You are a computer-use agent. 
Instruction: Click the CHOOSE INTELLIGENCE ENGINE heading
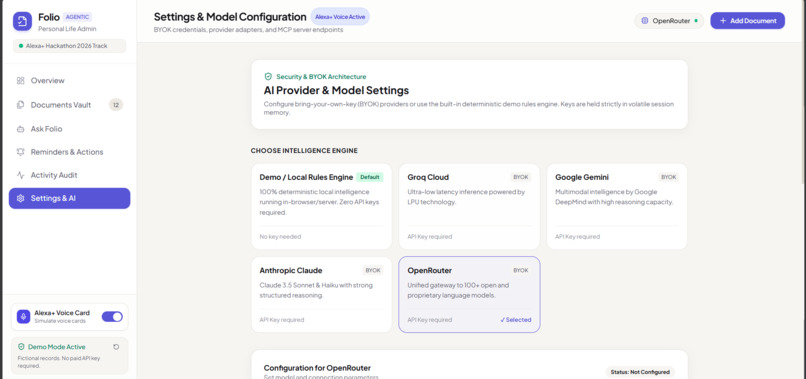(304, 151)
